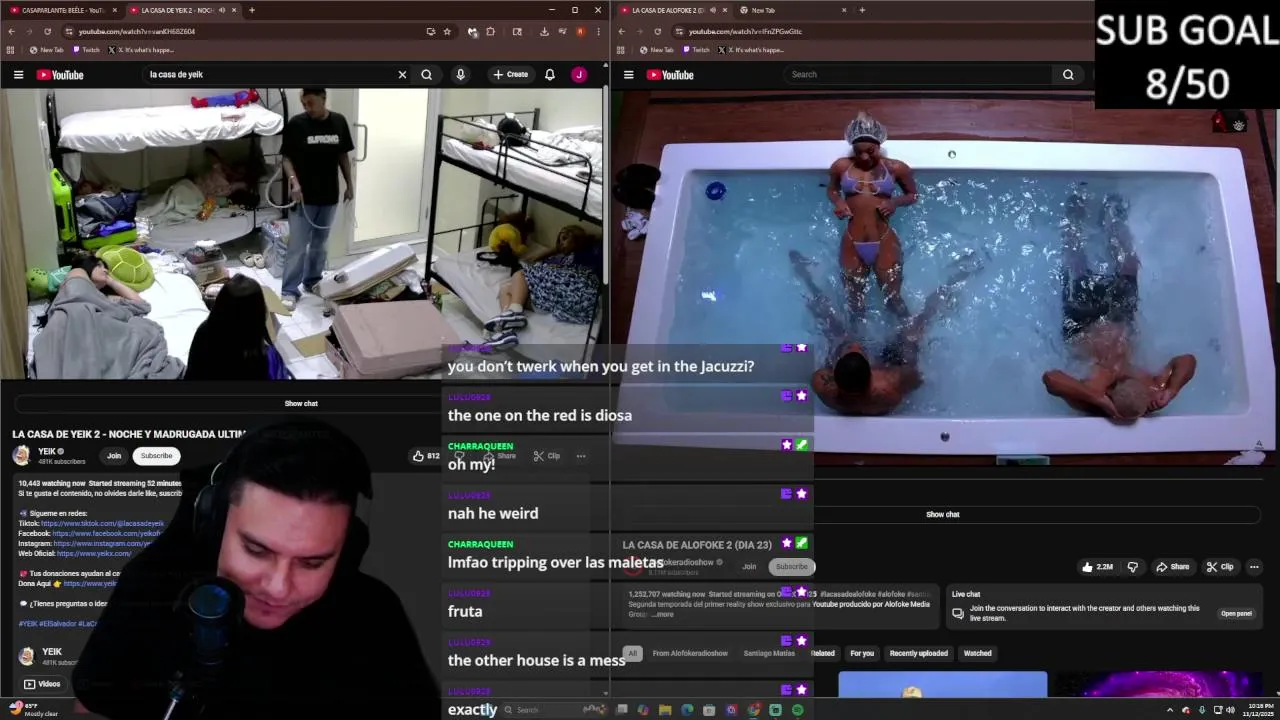Go back in the right browser window
This screenshot has width=1280, height=720.
pyautogui.click(x=621, y=31)
